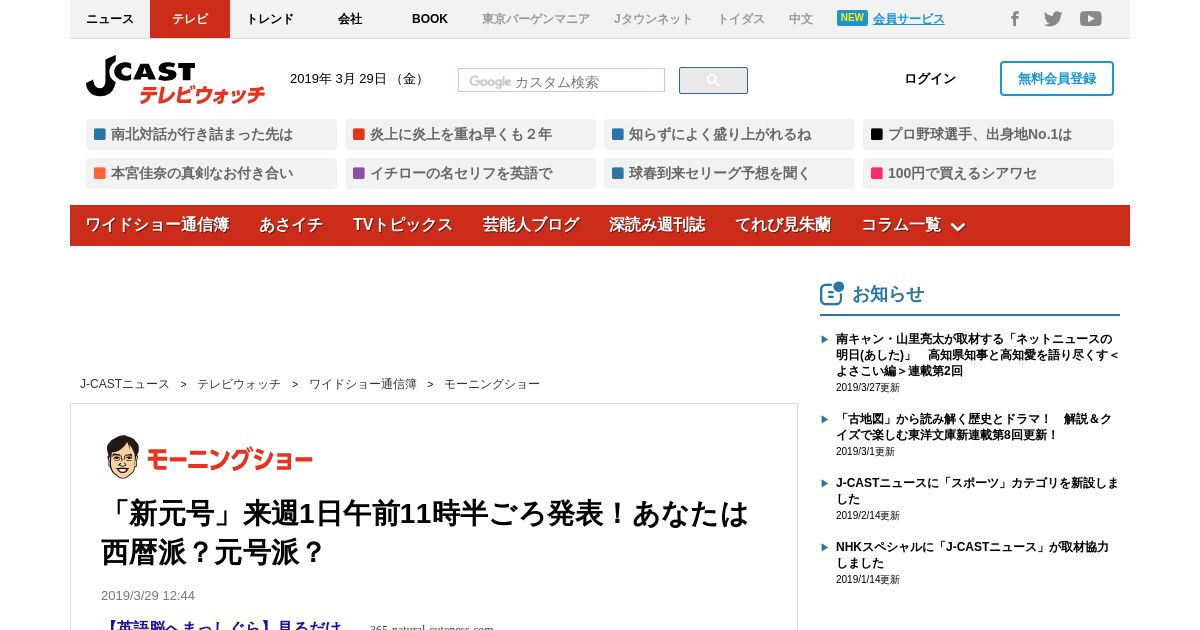The width and height of the screenshot is (1200, 630).
Task: Open notice about 南キャン・山里亮太 article
Action: 978,355
